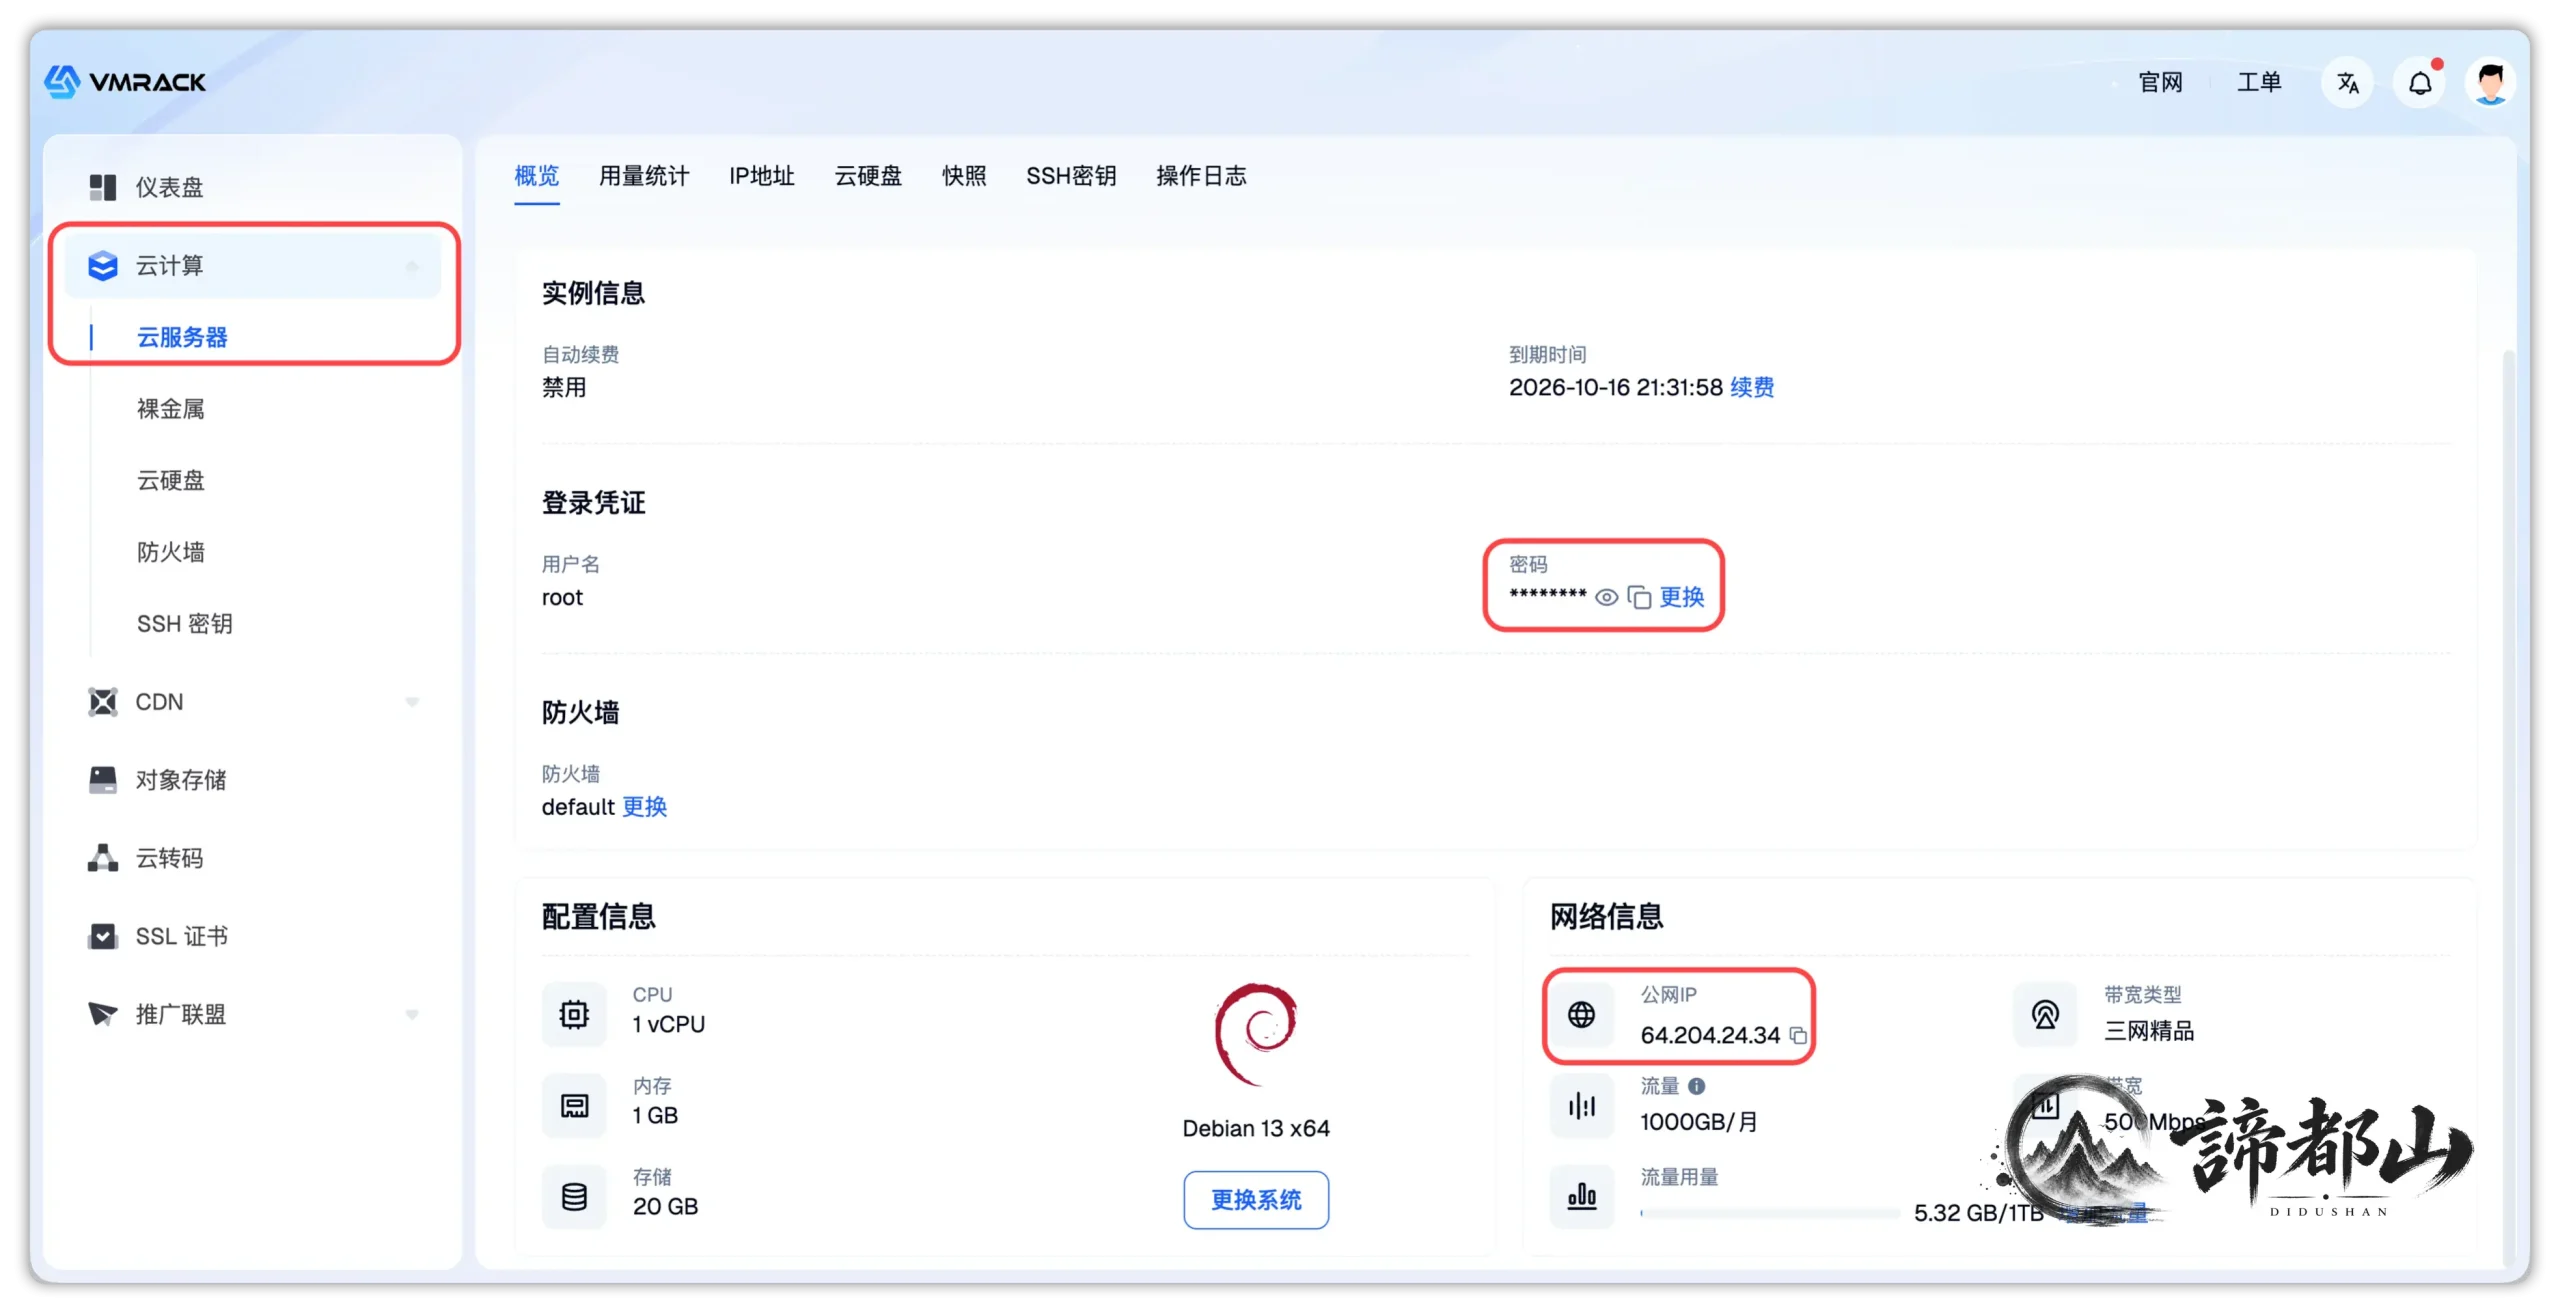The height and width of the screenshot is (1313, 2560).
Task: Open 工单 tickets in header
Action: (2259, 83)
